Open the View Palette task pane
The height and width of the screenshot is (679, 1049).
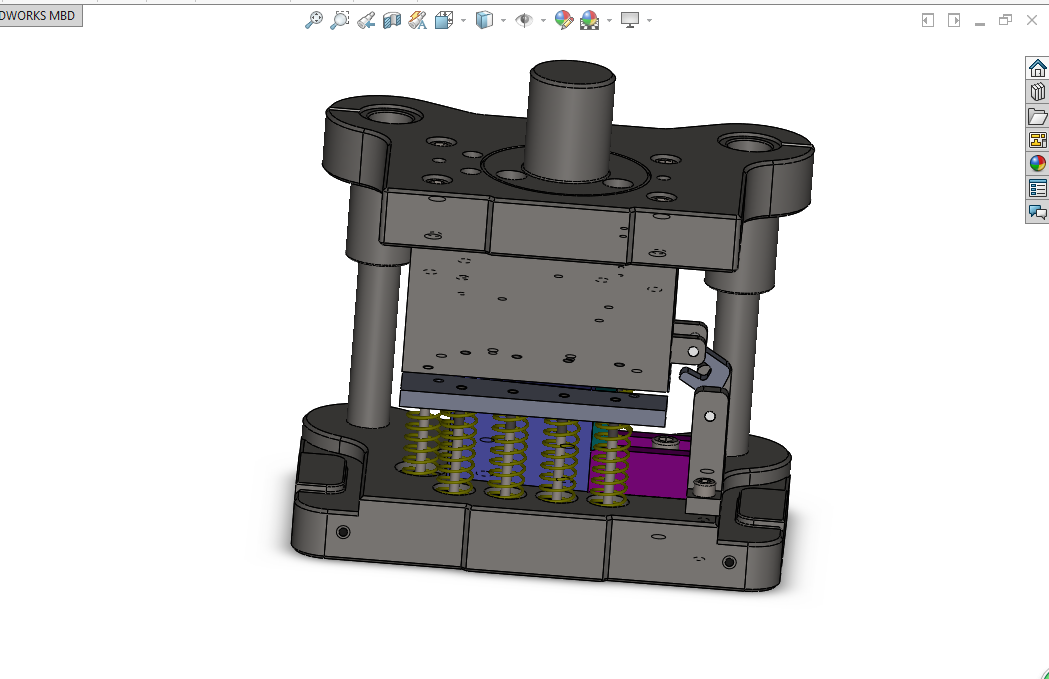click(x=1037, y=140)
